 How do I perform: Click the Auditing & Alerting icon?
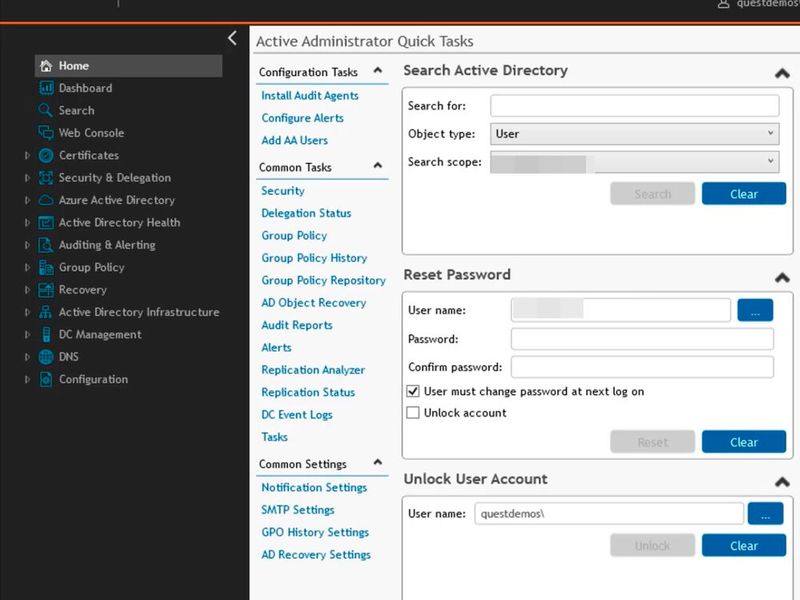(x=46, y=245)
